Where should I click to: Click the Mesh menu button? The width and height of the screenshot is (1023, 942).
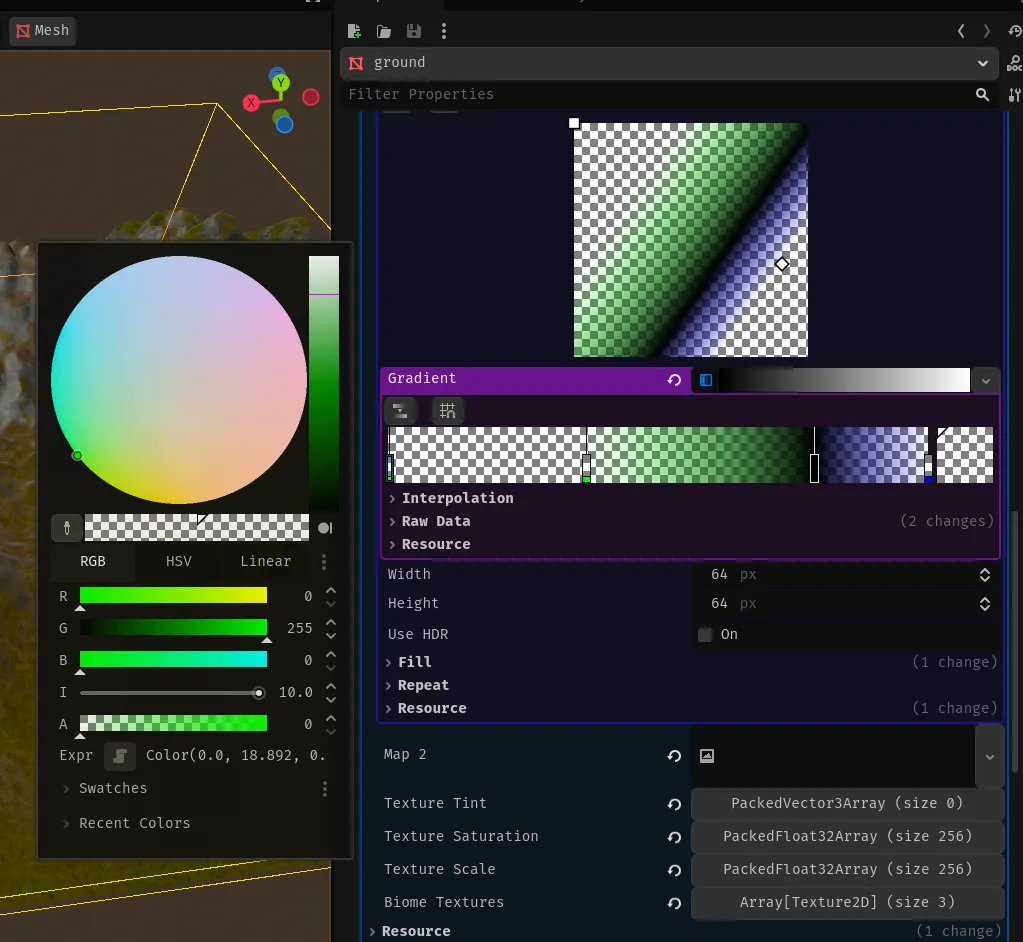click(x=42, y=30)
